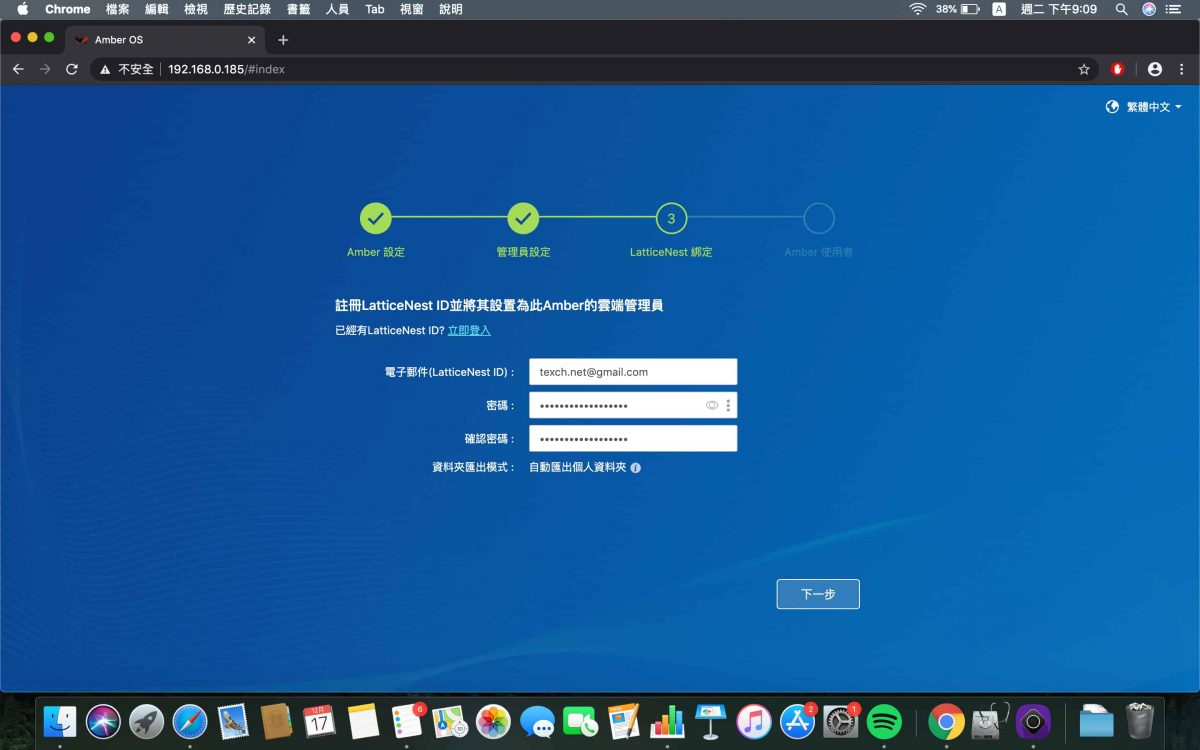The width and height of the screenshot is (1200, 750).
Task: Open the 檔案 menu
Action: (117, 9)
